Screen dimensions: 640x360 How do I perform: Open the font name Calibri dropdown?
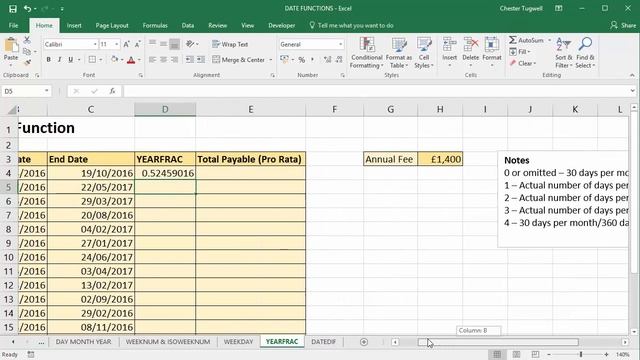coord(95,44)
